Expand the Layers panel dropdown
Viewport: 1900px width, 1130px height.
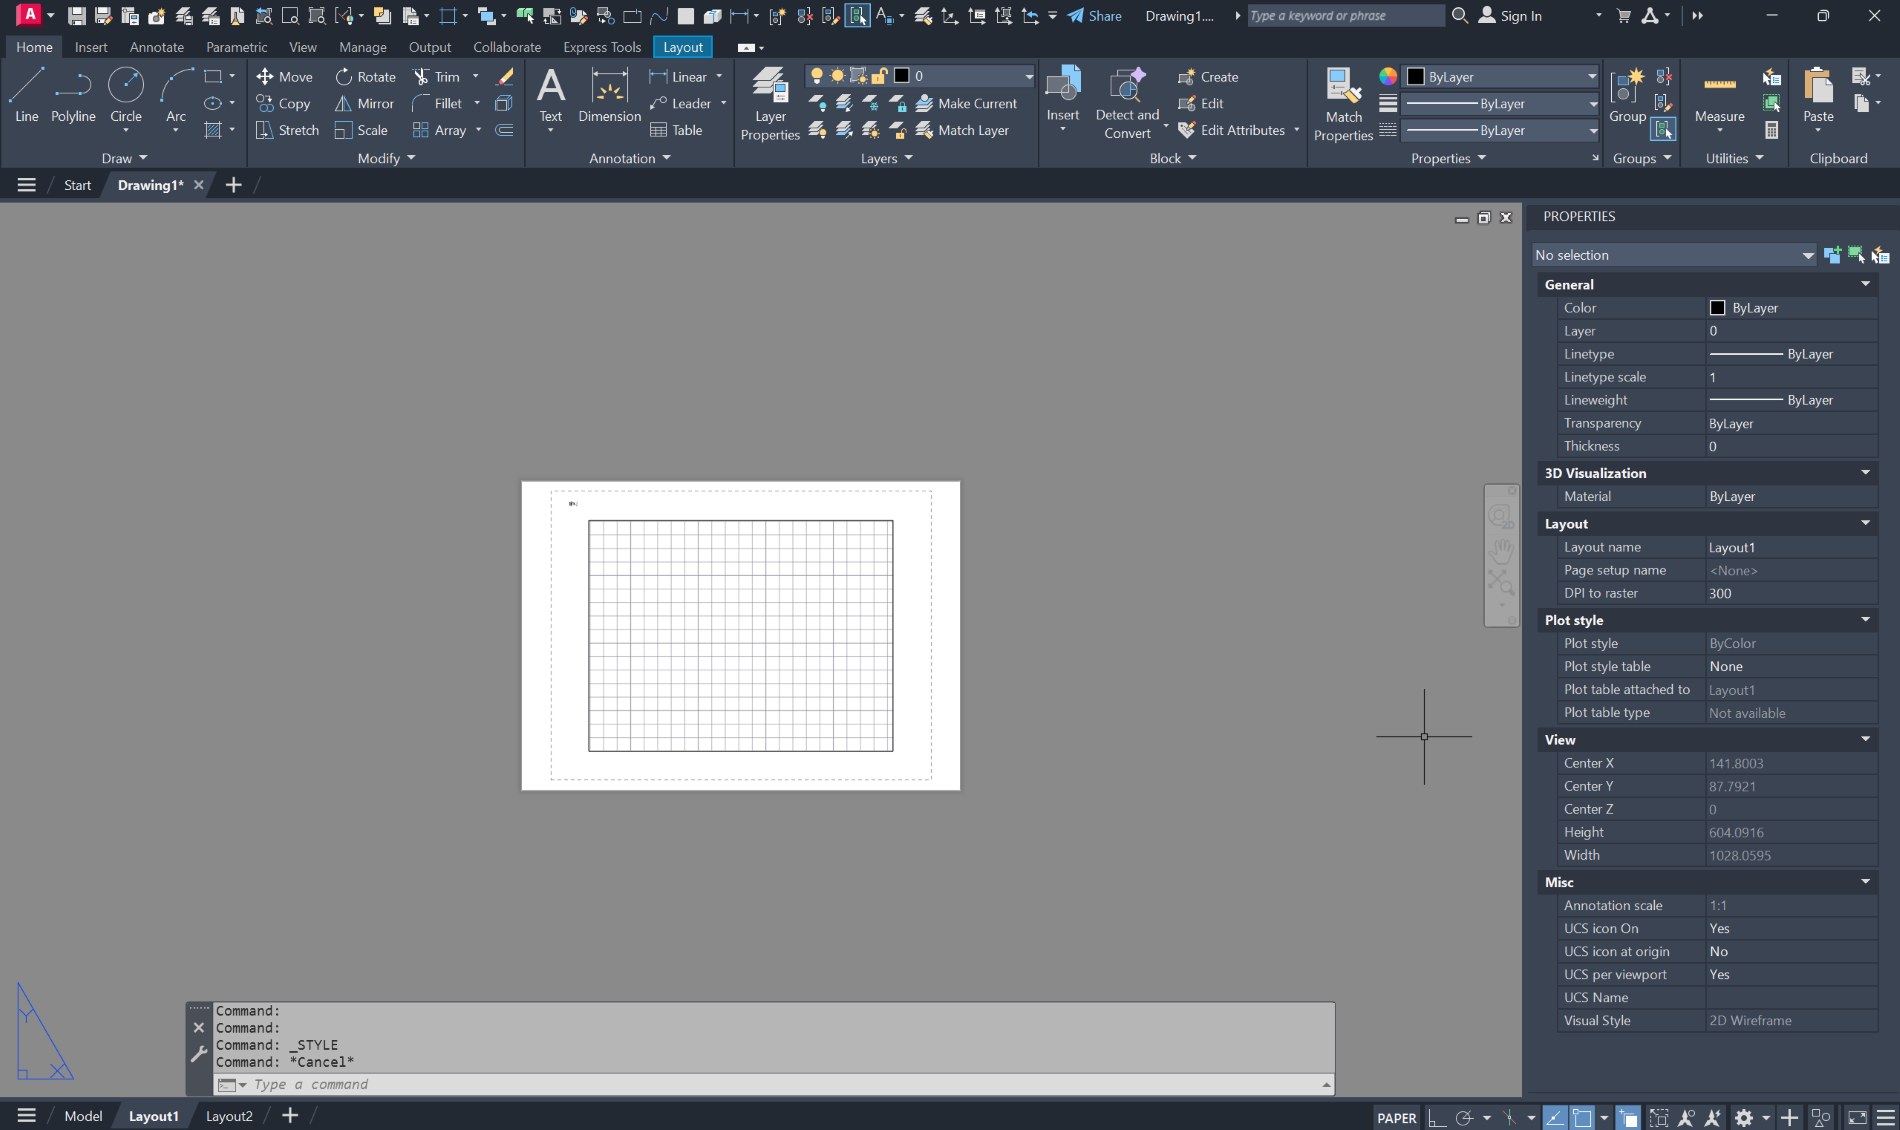886,158
